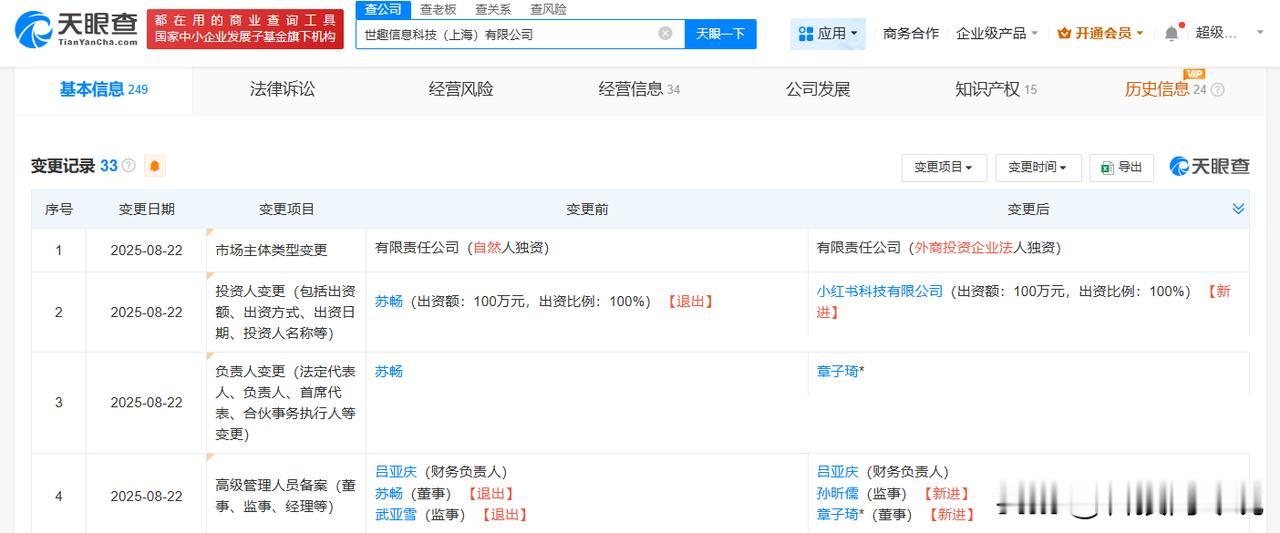Screen dimensions: 1280x533
Task: Open the 基本信息 tab
Action: tap(103, 89)
